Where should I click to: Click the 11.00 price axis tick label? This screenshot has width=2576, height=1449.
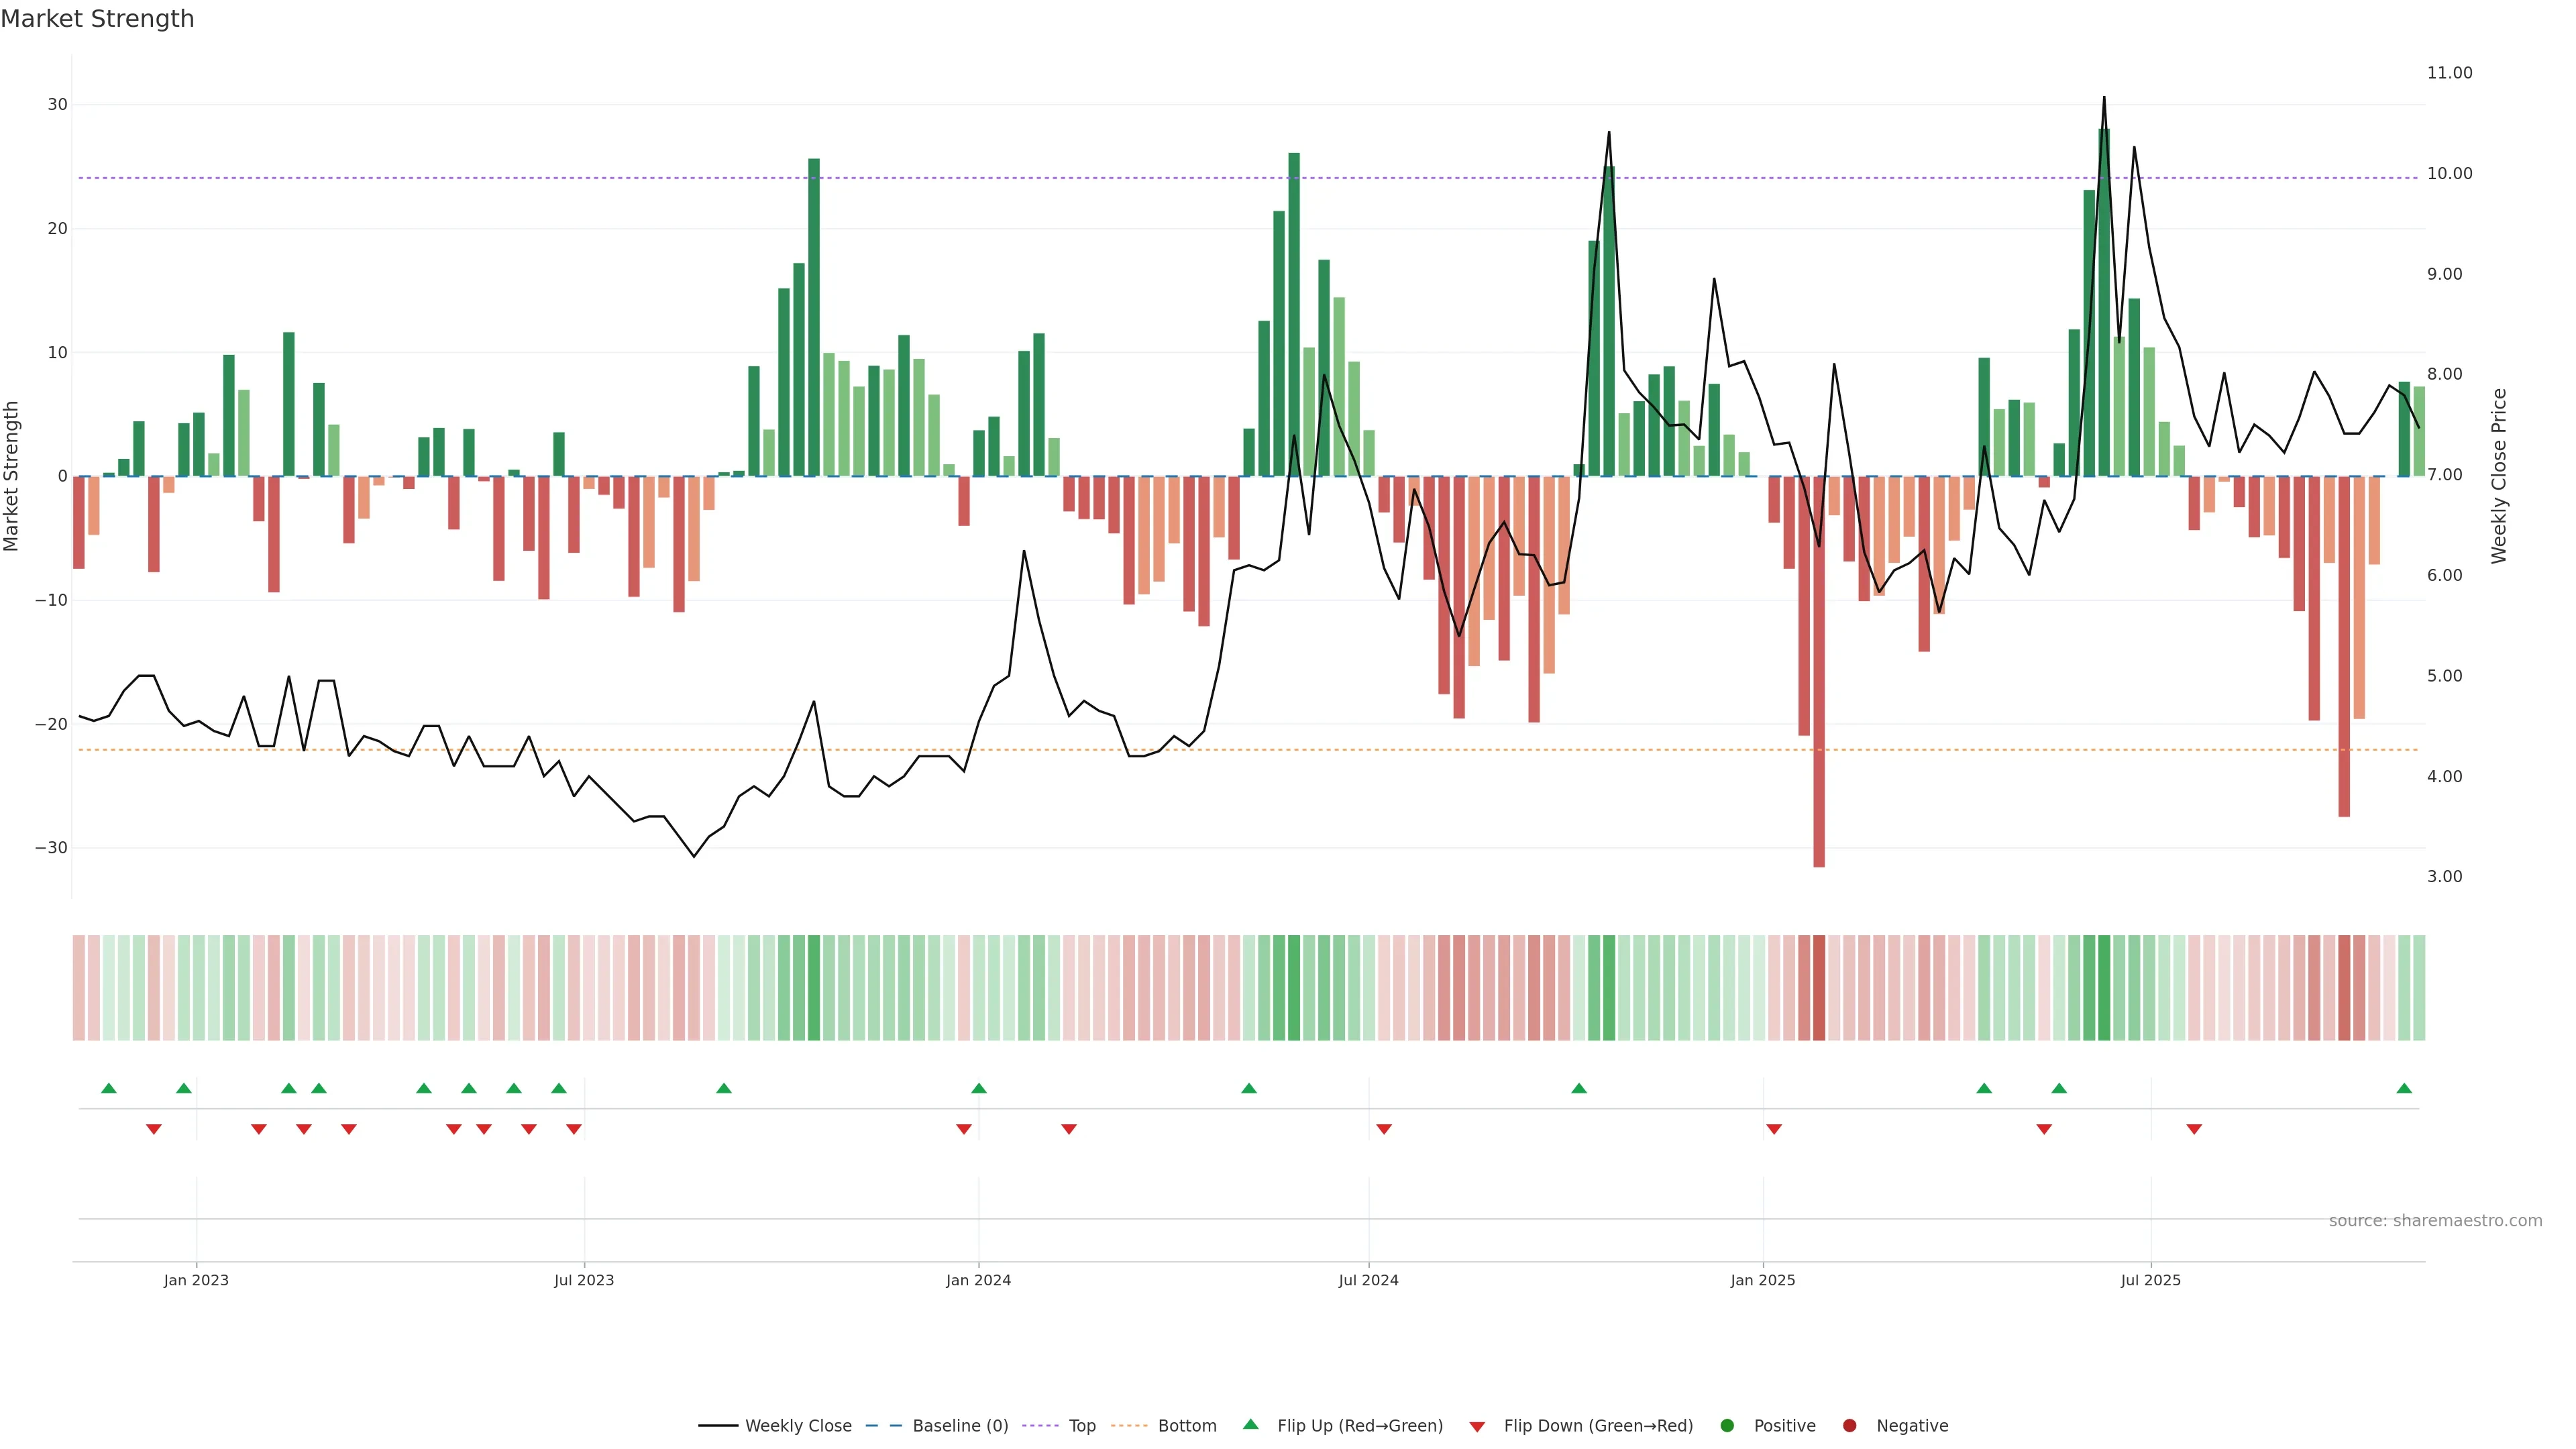click(2449, 73)
